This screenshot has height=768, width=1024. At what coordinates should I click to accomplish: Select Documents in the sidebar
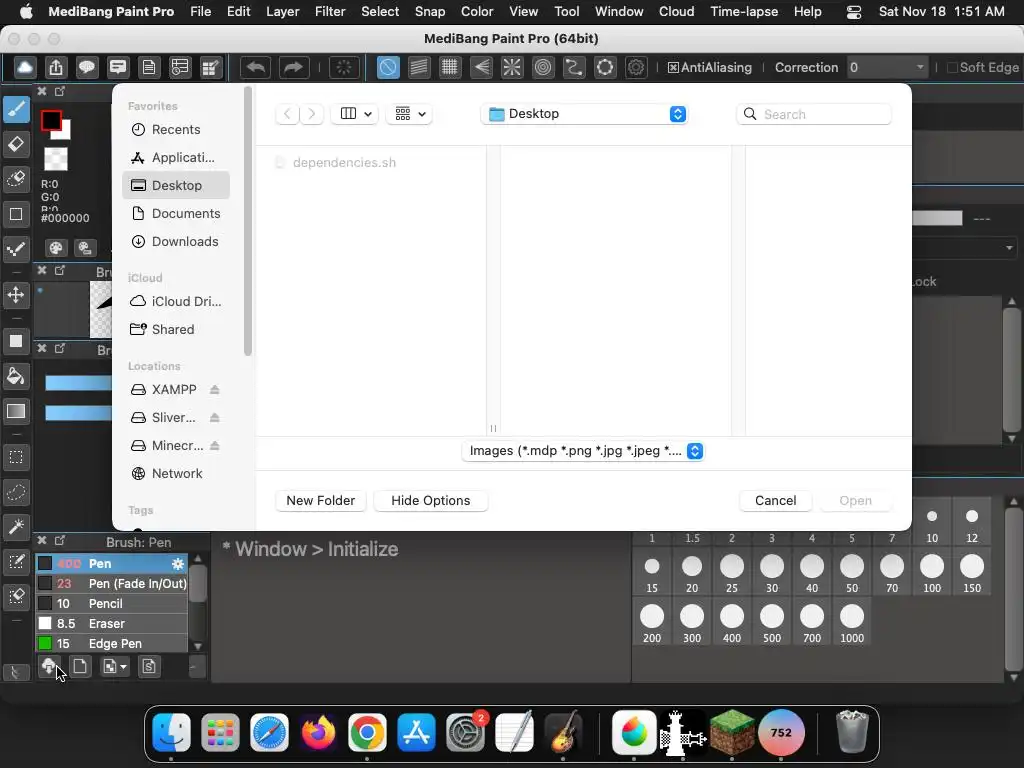(x=176, y=214)
